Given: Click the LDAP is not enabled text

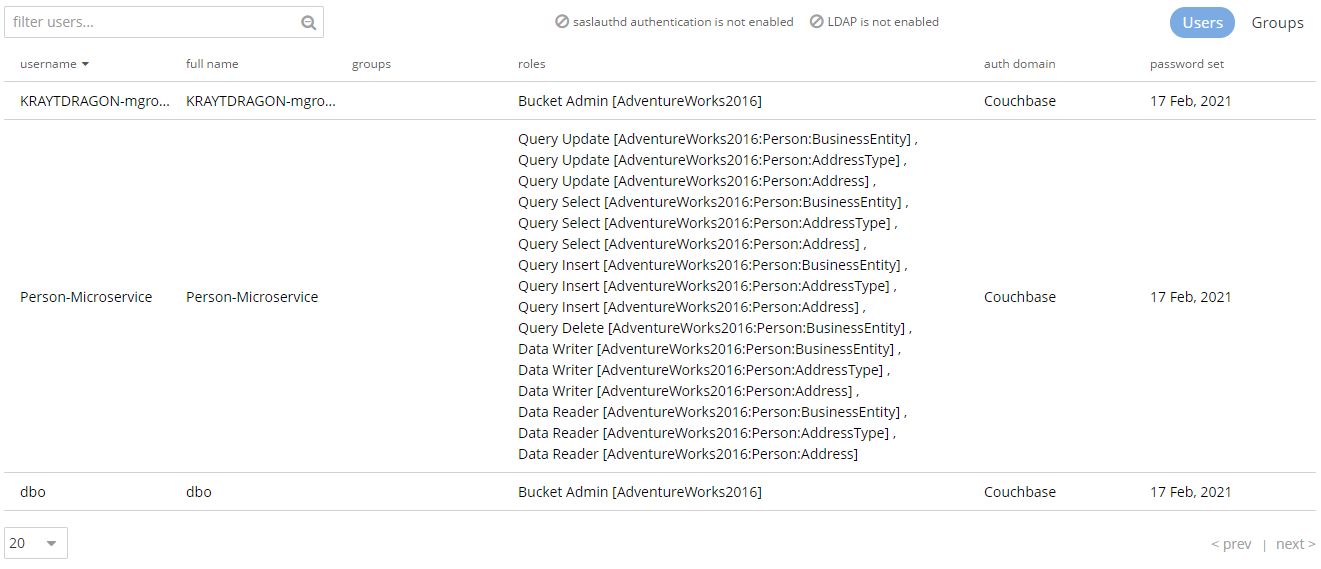Looking at the screenshot, I should (883, 22).
